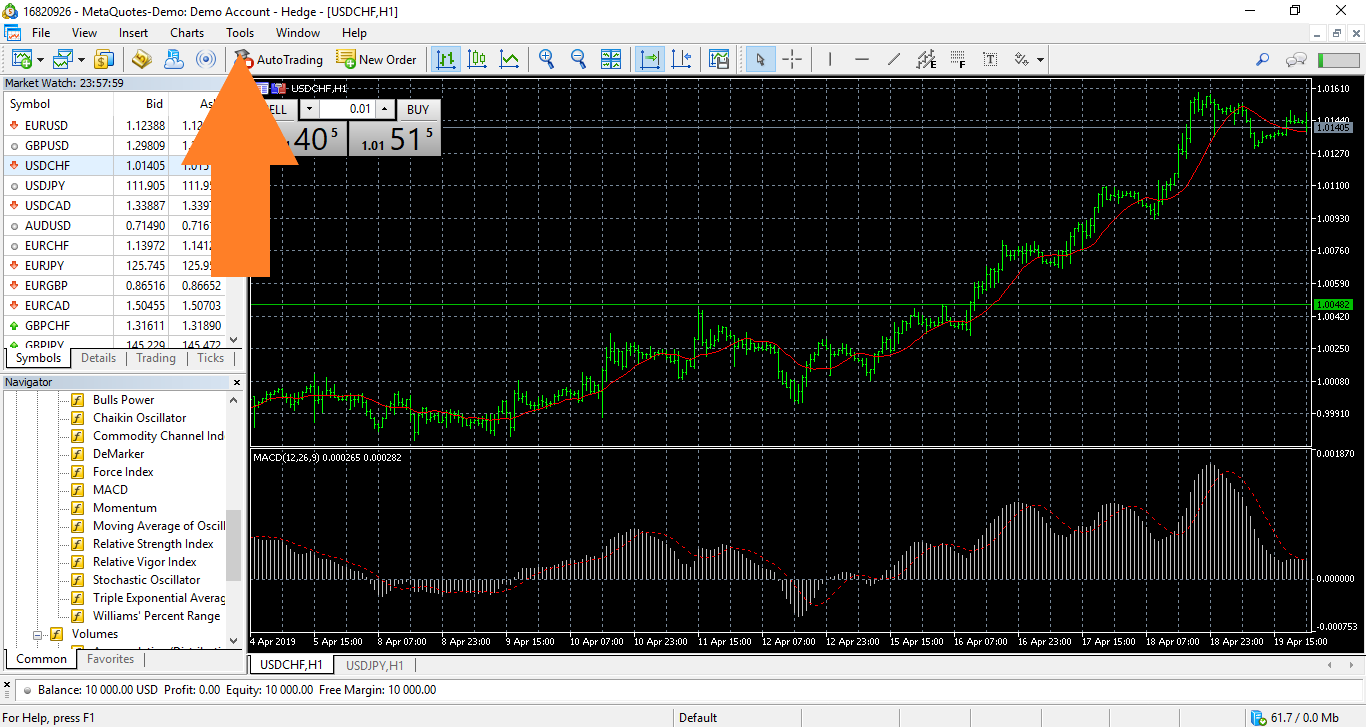The image size is (1366, 727).
Task: Click the BUY button on one-click panel
Action: point(418,109)
